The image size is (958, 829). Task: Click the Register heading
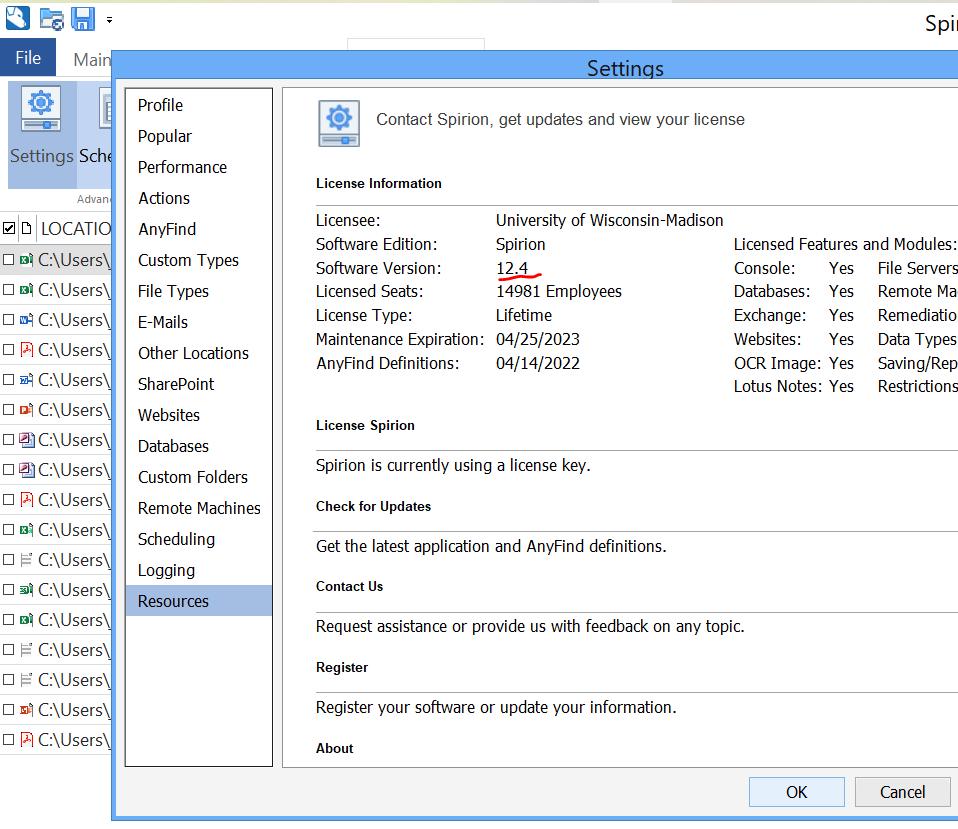click(x=342, y=668)
